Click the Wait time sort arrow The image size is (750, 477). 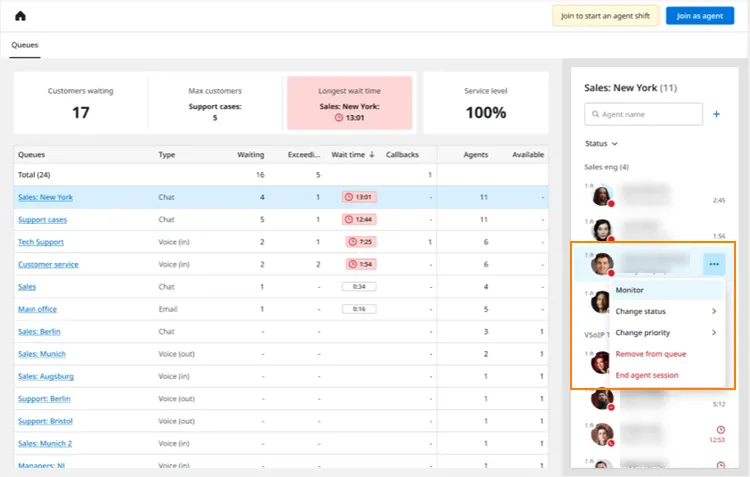tap(372, 155)
